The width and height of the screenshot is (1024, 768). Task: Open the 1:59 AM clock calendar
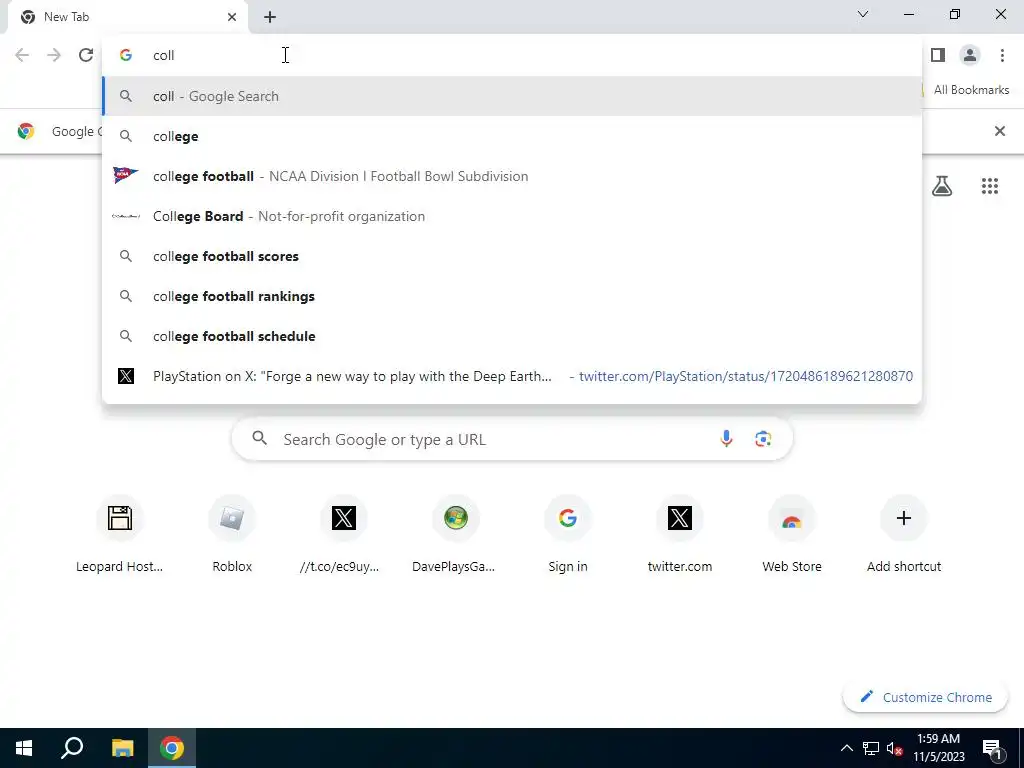[938, 748]
